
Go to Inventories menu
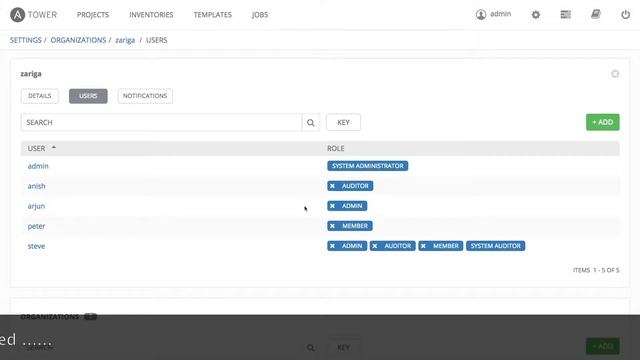[151, 15]
